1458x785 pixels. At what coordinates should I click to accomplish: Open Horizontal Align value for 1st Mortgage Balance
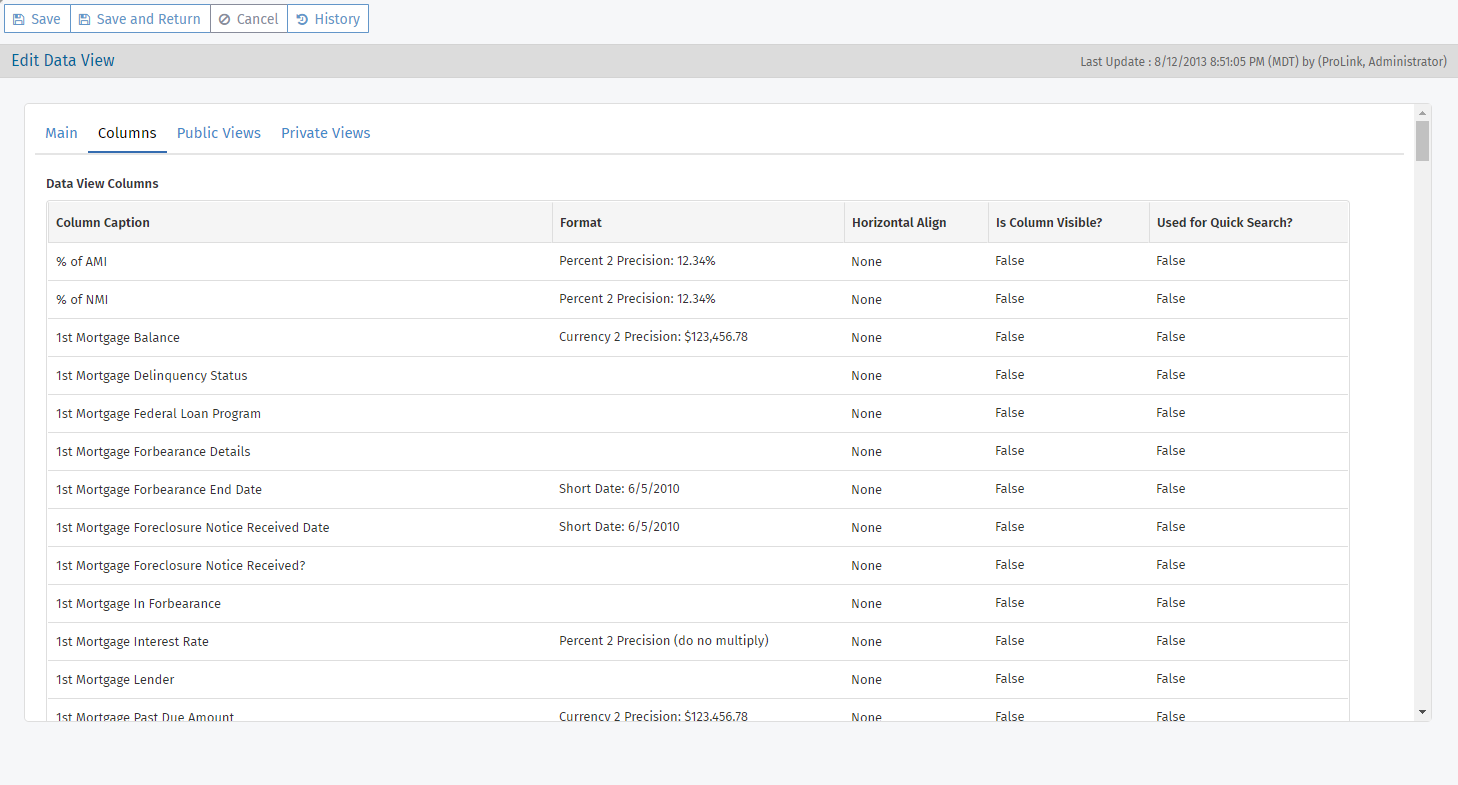[866, 338]
